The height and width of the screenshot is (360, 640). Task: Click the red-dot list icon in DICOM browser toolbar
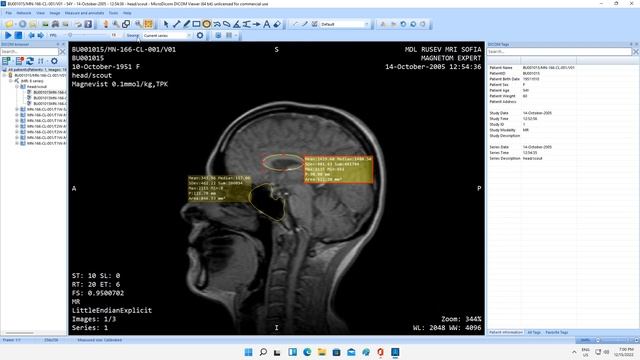coord(19,61)
